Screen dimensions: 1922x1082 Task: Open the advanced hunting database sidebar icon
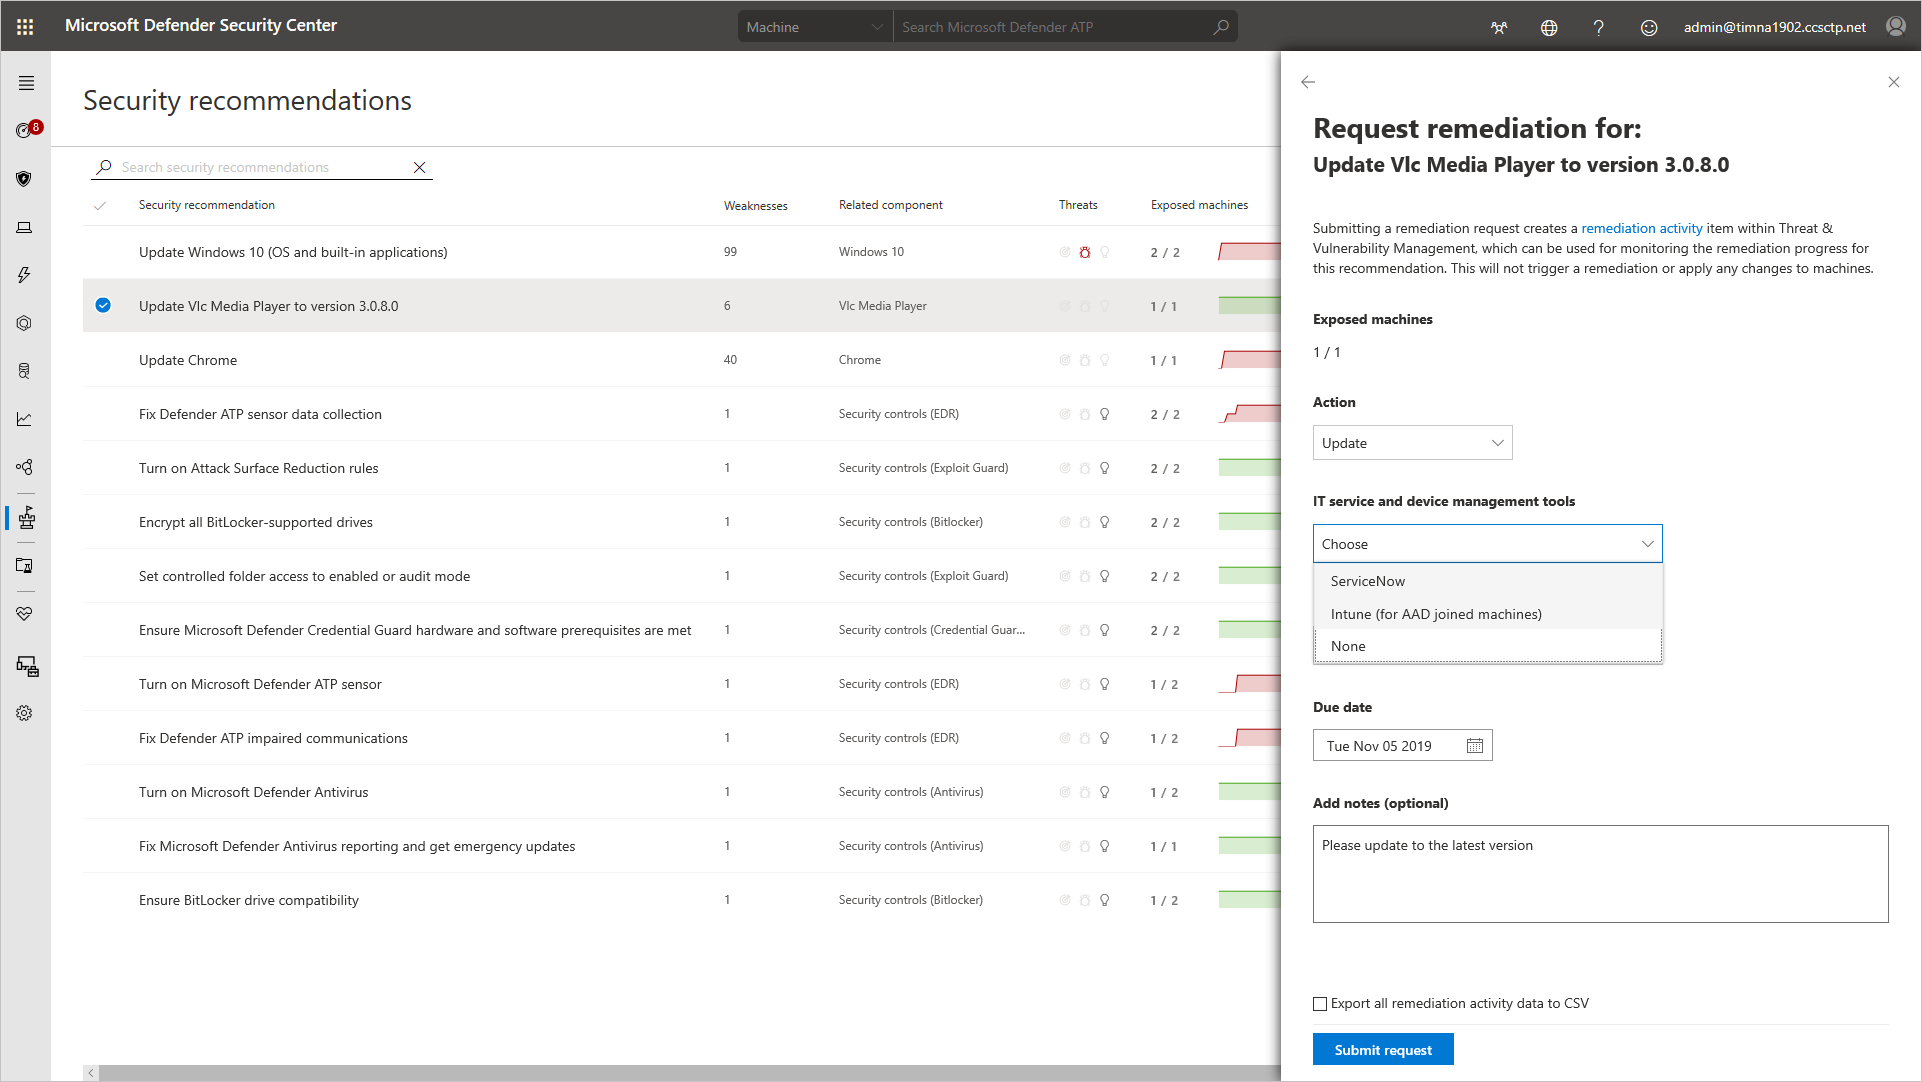(24, 371)
